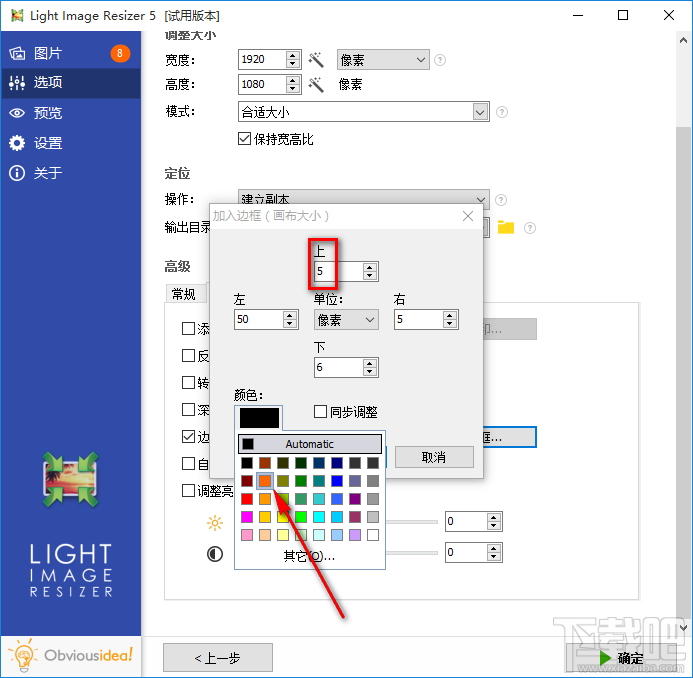
Task: Click the 取消 button
Action: [434, 457]
